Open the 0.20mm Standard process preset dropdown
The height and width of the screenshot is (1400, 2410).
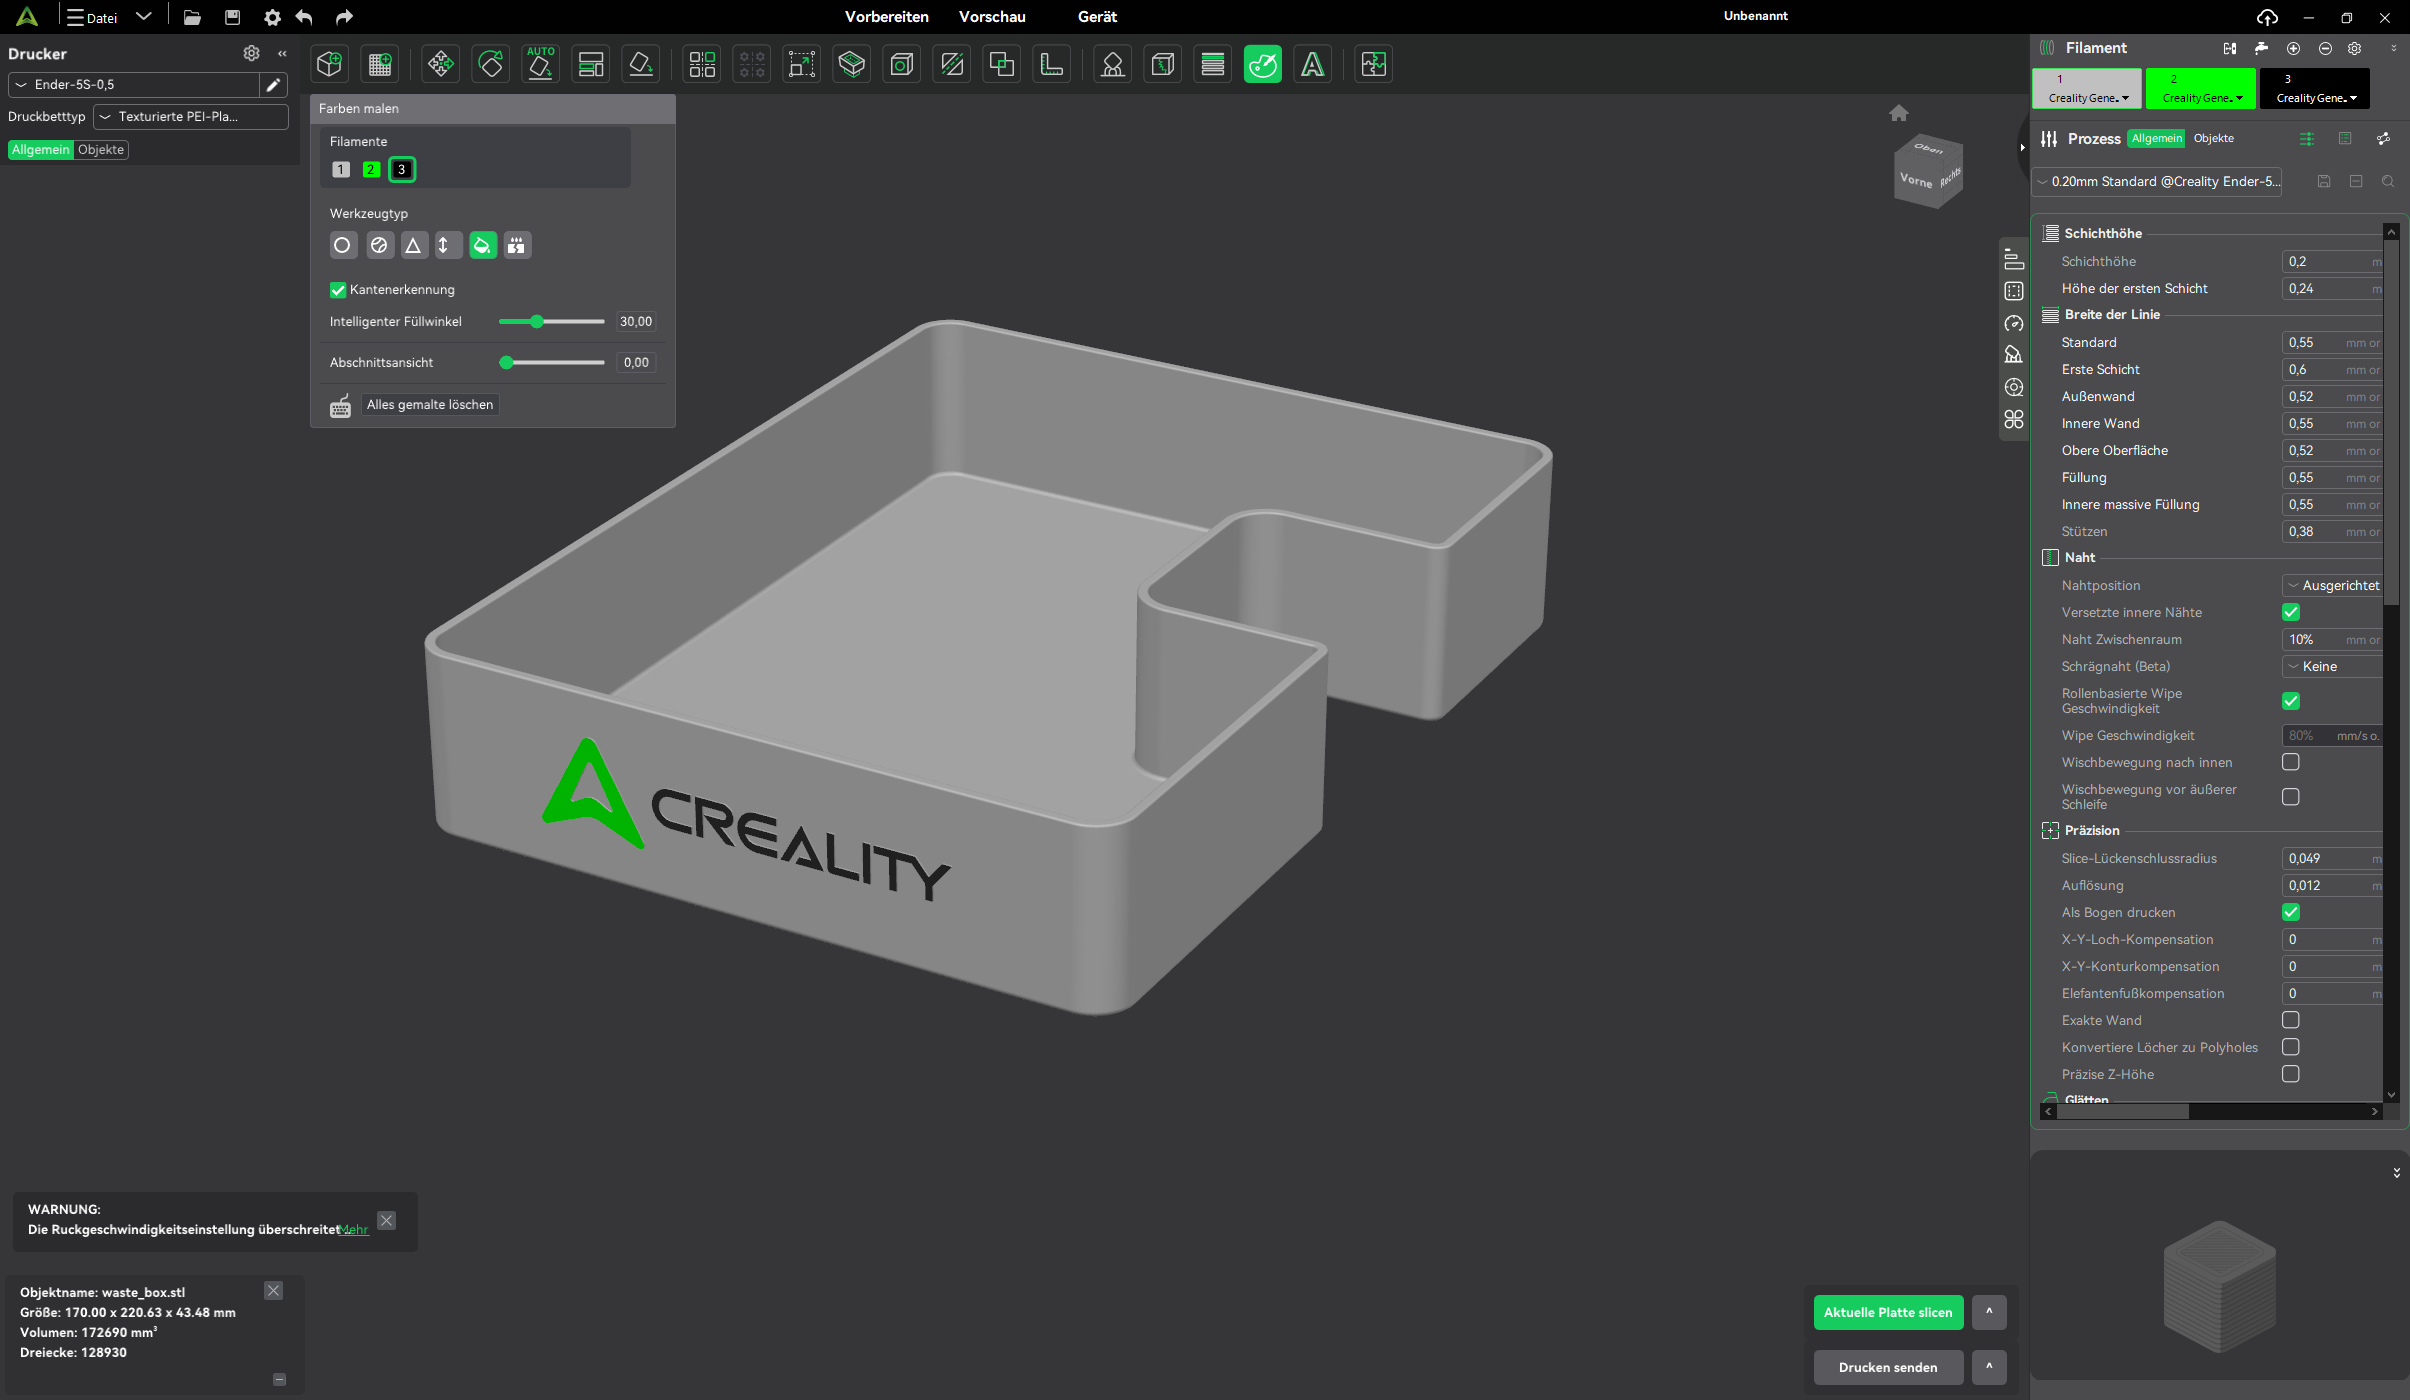(x=2159, y=181)
